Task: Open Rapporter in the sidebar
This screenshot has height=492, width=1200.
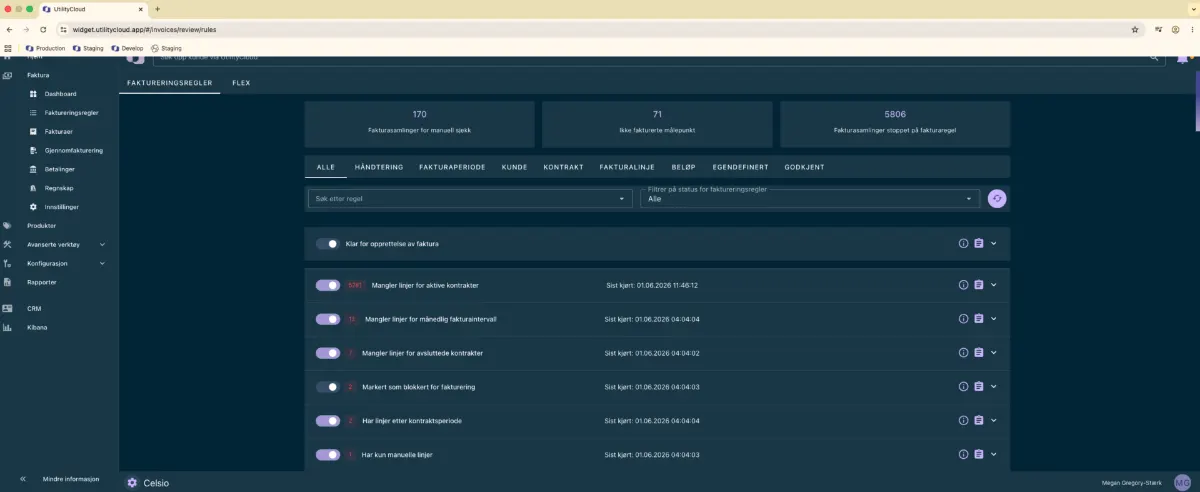Action: pos(41,282)
